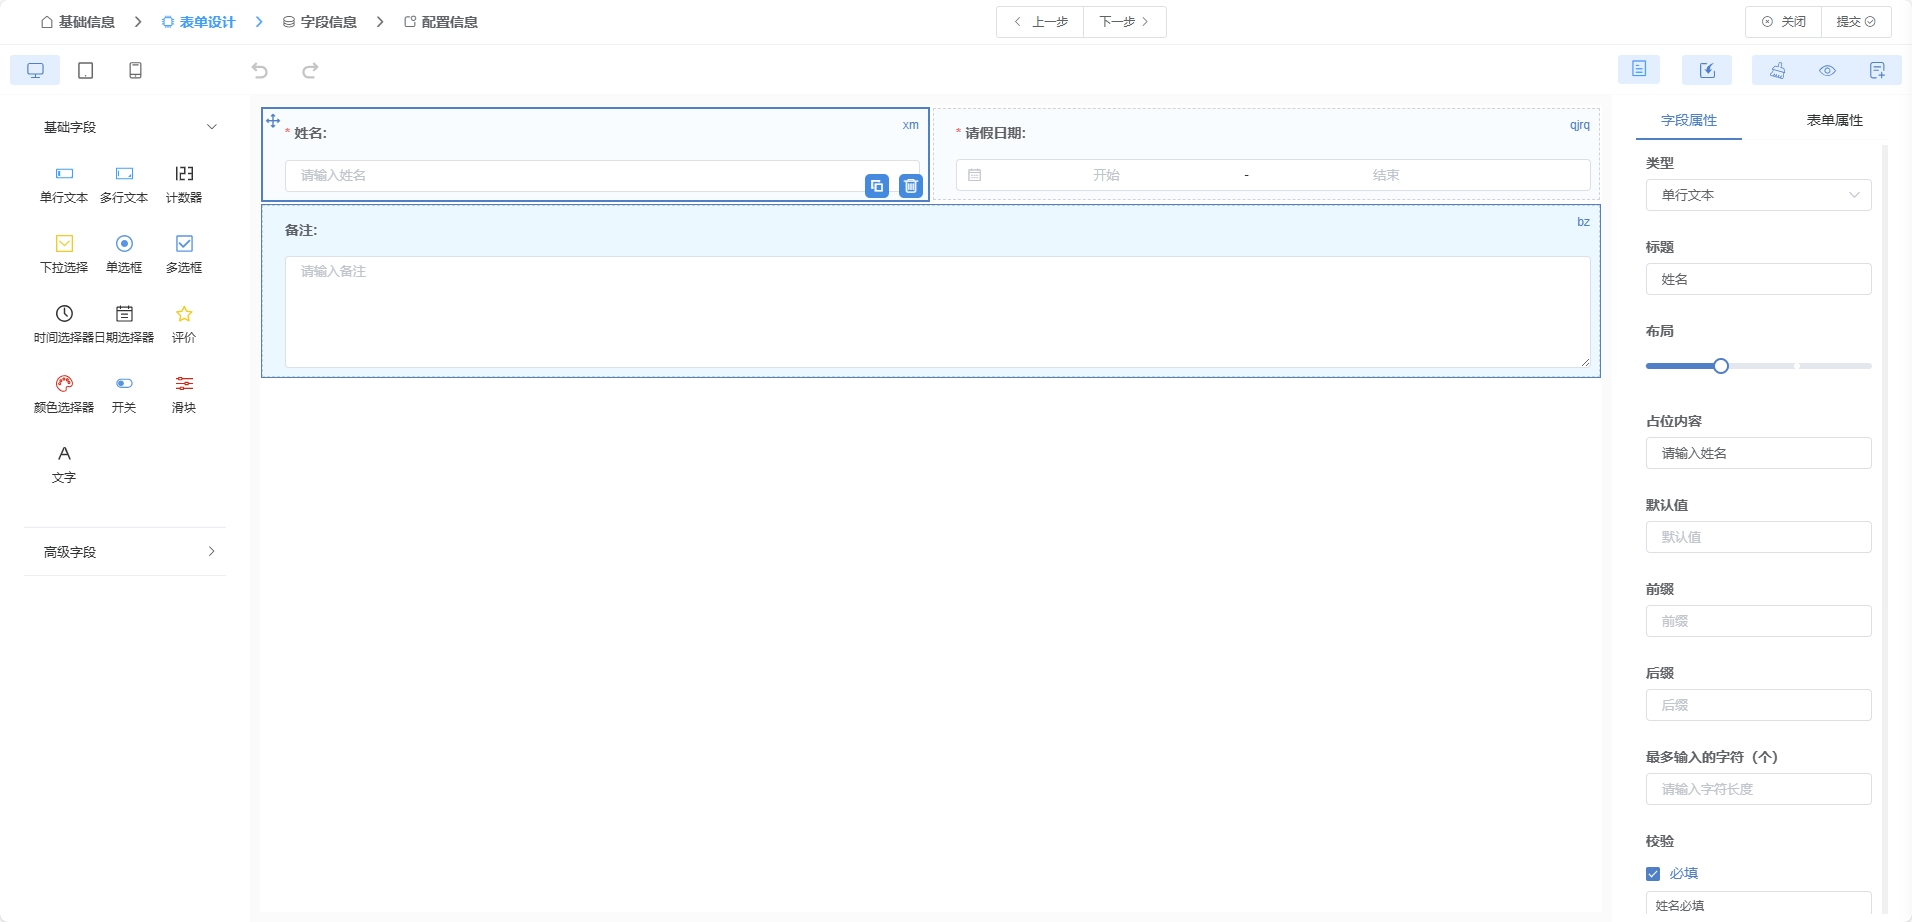This screenshot has height=922, width=1912.
Task: Click the 上一步 button
Action: [1040, 22]
